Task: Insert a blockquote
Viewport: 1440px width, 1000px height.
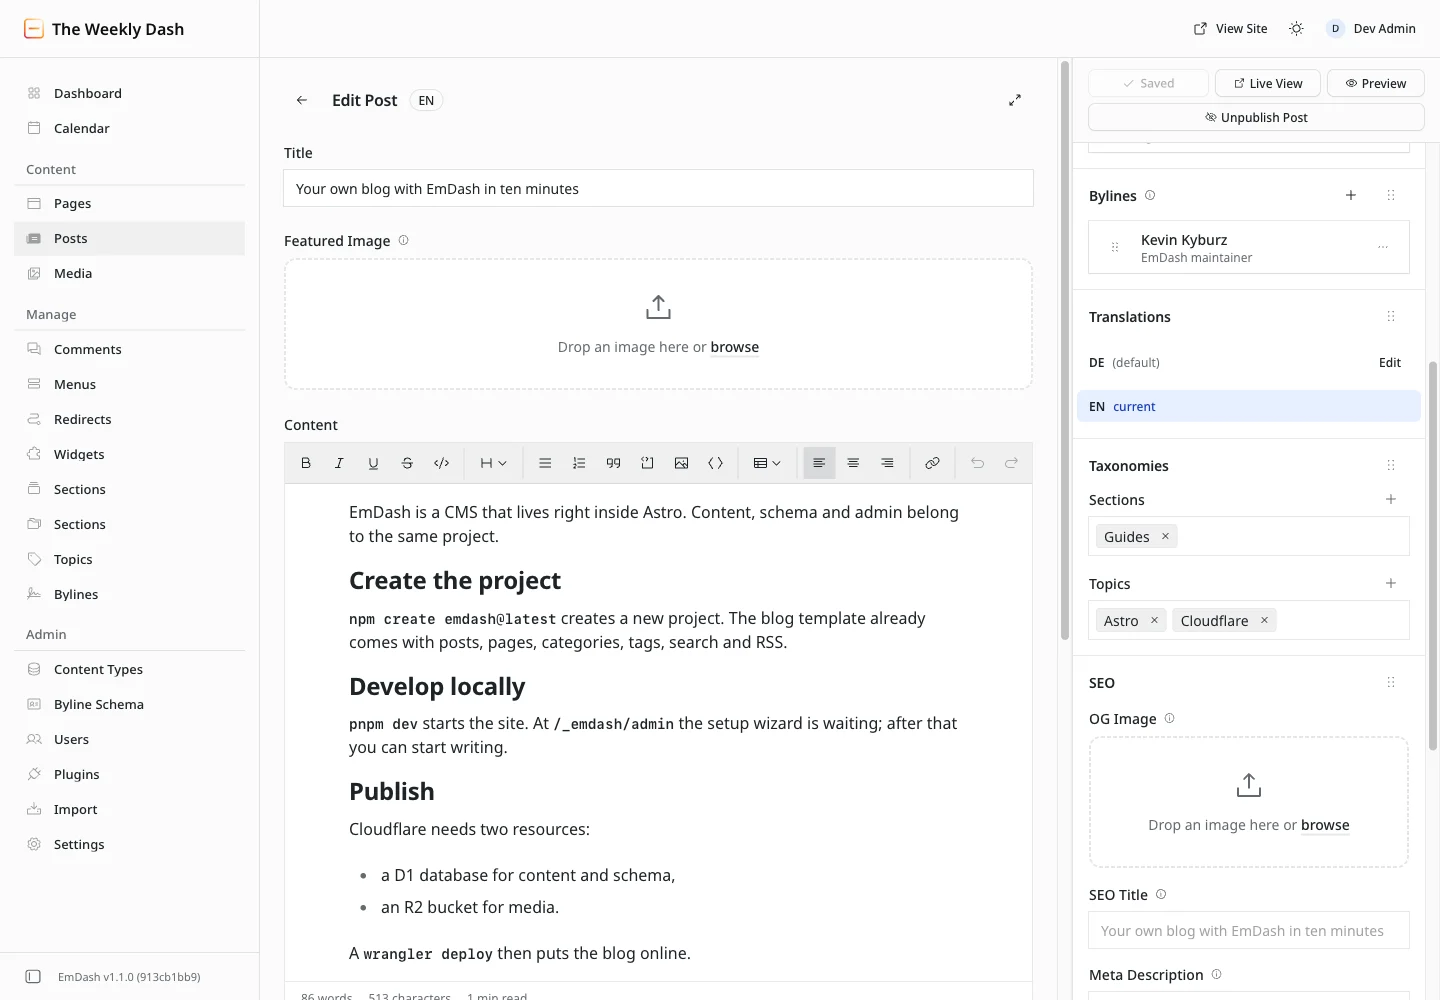Action: pos(613,463)
